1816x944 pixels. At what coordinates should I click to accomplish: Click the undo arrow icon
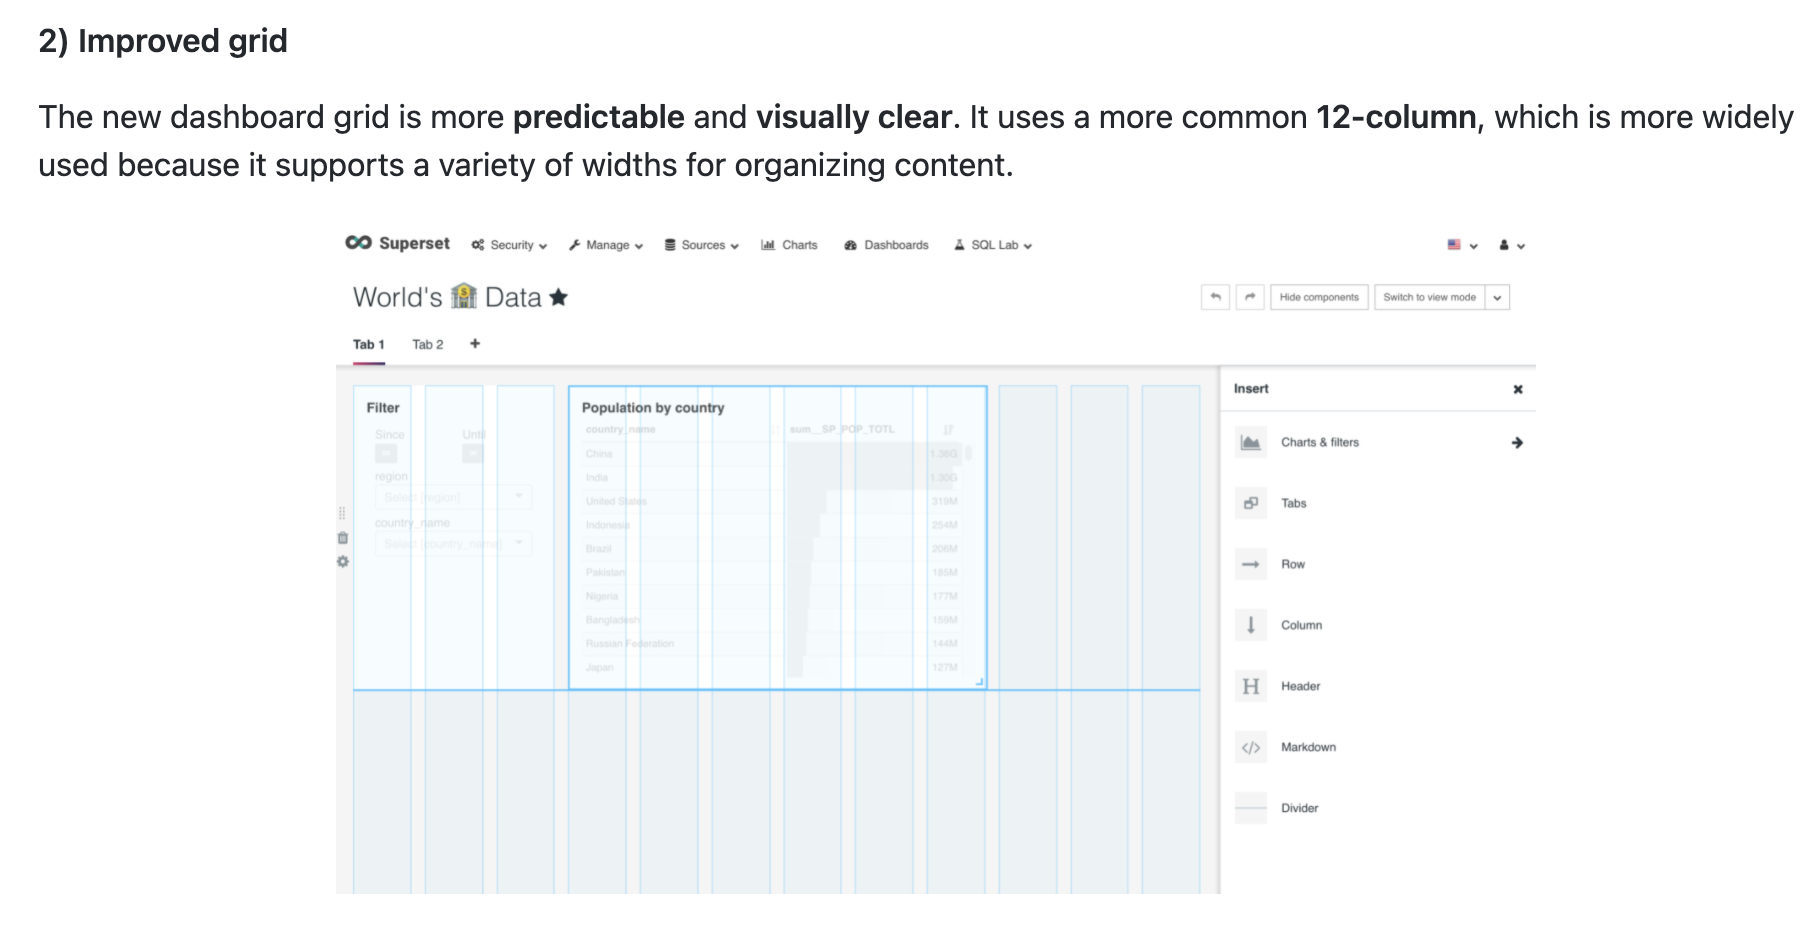[1216, 297]
